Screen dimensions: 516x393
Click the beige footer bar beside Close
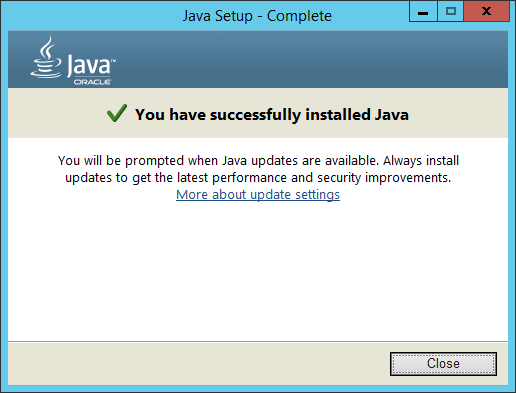[199, 364]
